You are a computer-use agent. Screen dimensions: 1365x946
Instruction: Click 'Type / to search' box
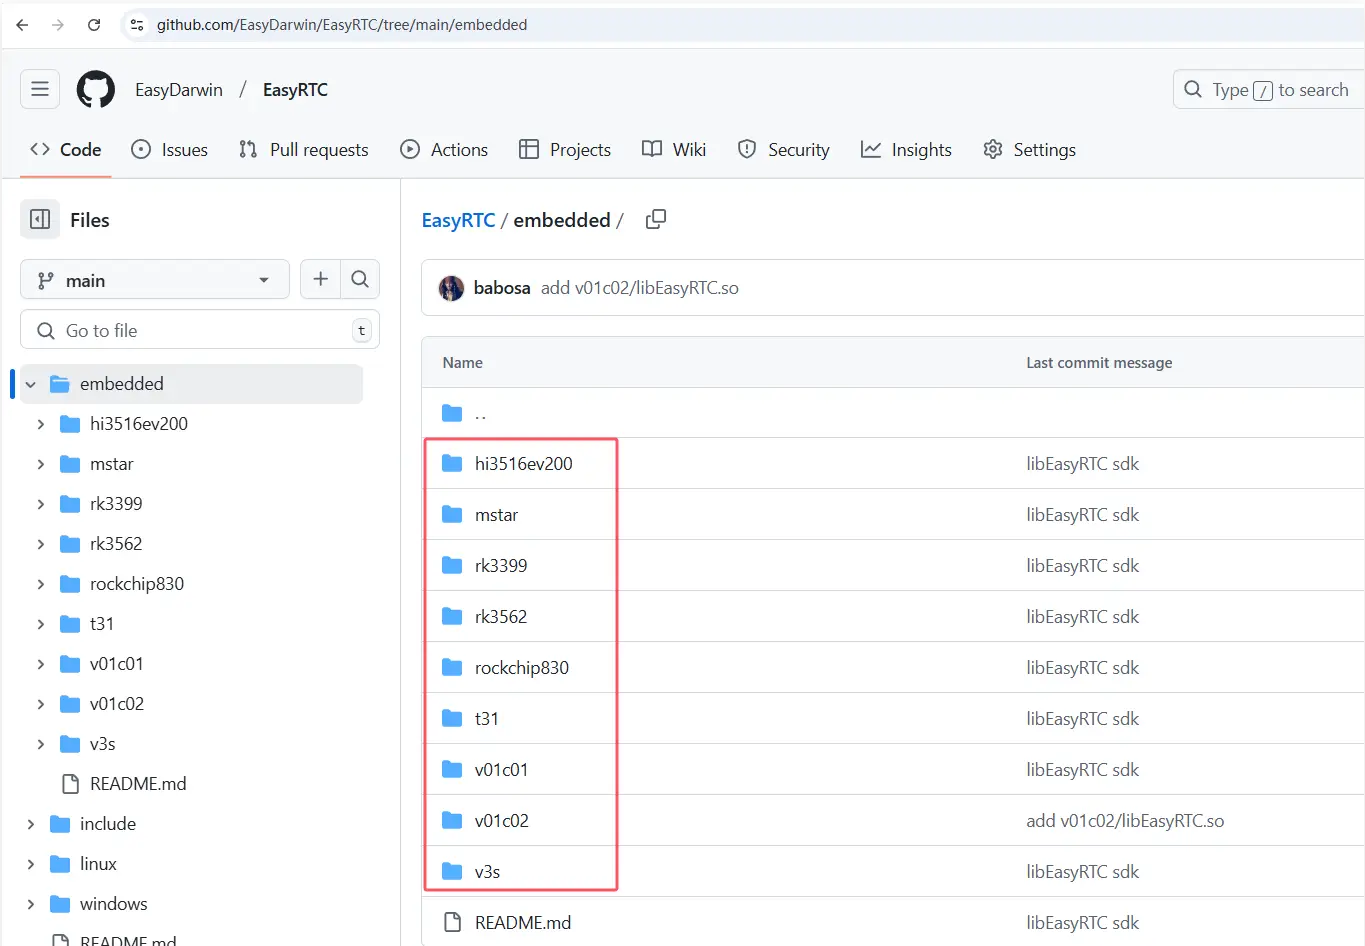[x=1268, y=89]
